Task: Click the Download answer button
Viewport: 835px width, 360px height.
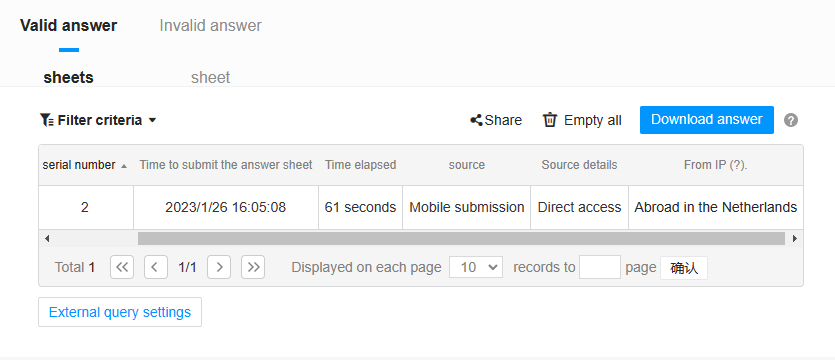Action: coord(707,120)
